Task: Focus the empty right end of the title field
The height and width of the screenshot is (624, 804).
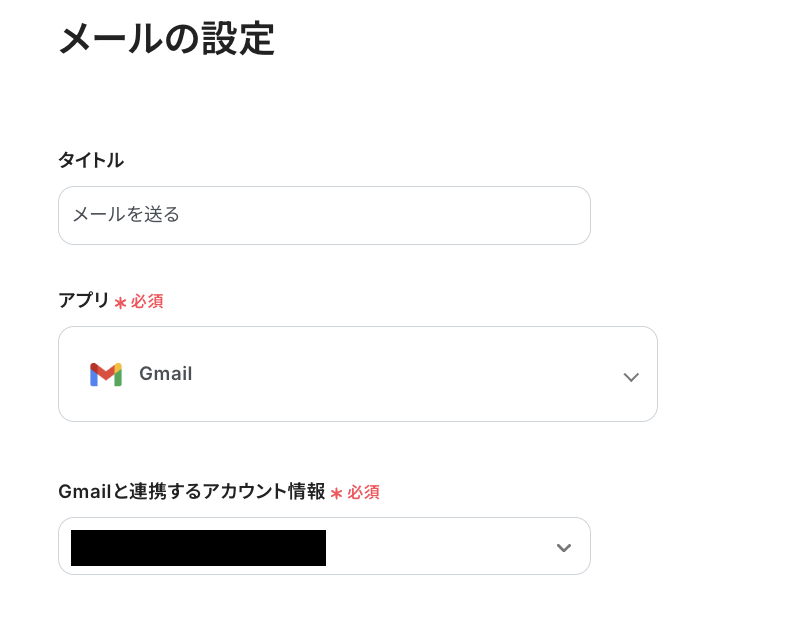Action: coord(520,215)
